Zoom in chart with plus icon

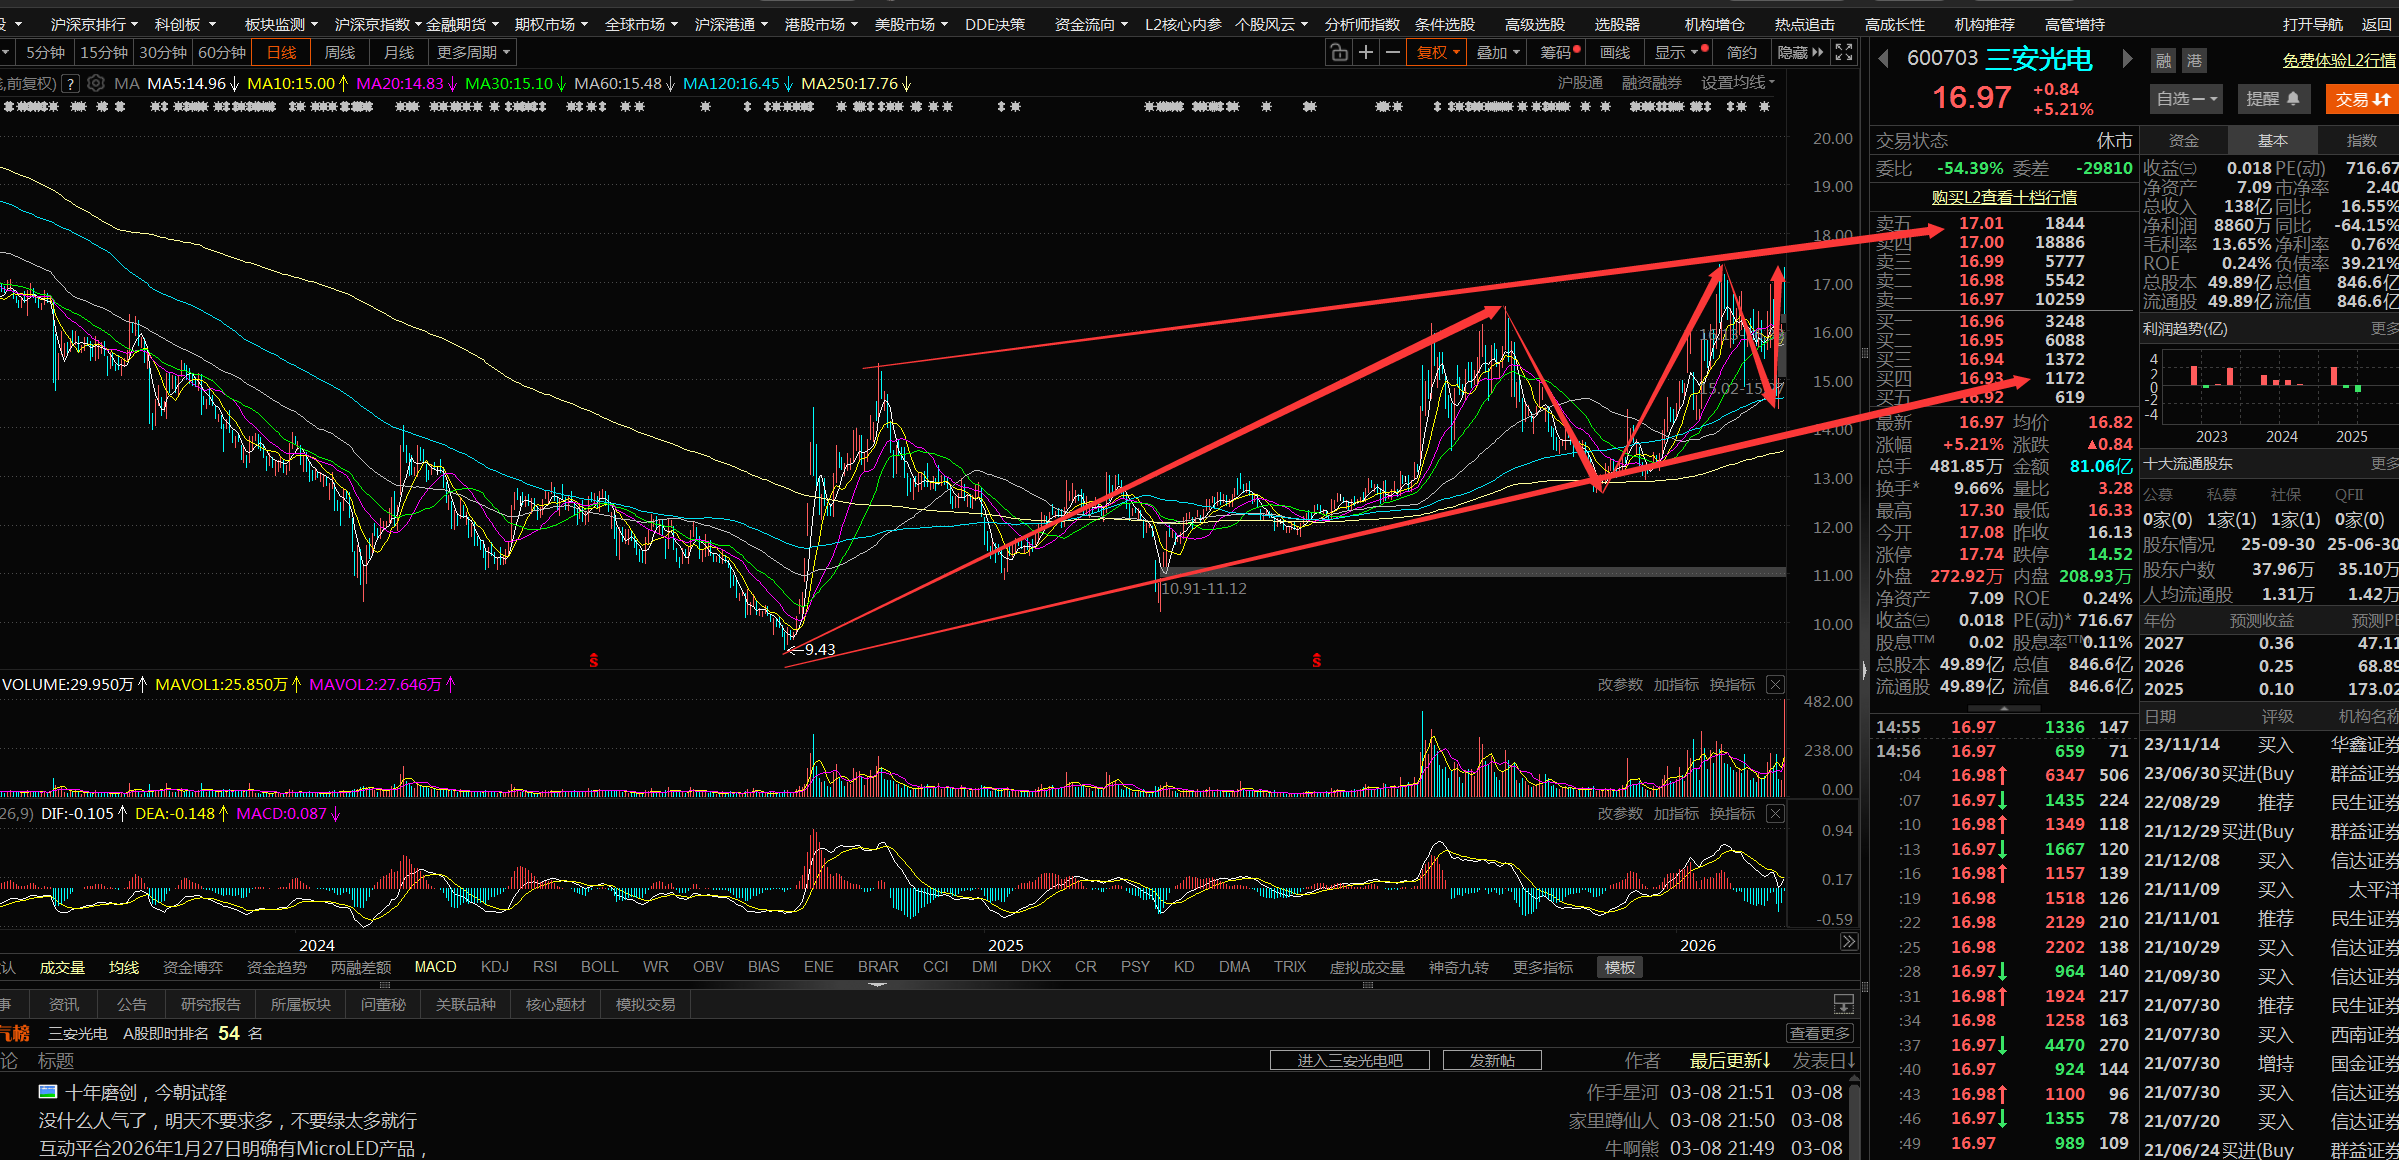[x=1366, y=53]
